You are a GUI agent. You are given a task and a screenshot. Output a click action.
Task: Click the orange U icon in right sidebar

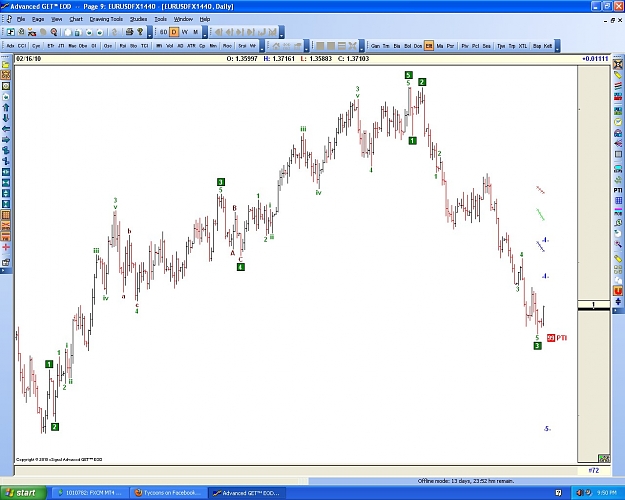pyautogui.click(x=618, y=291)
